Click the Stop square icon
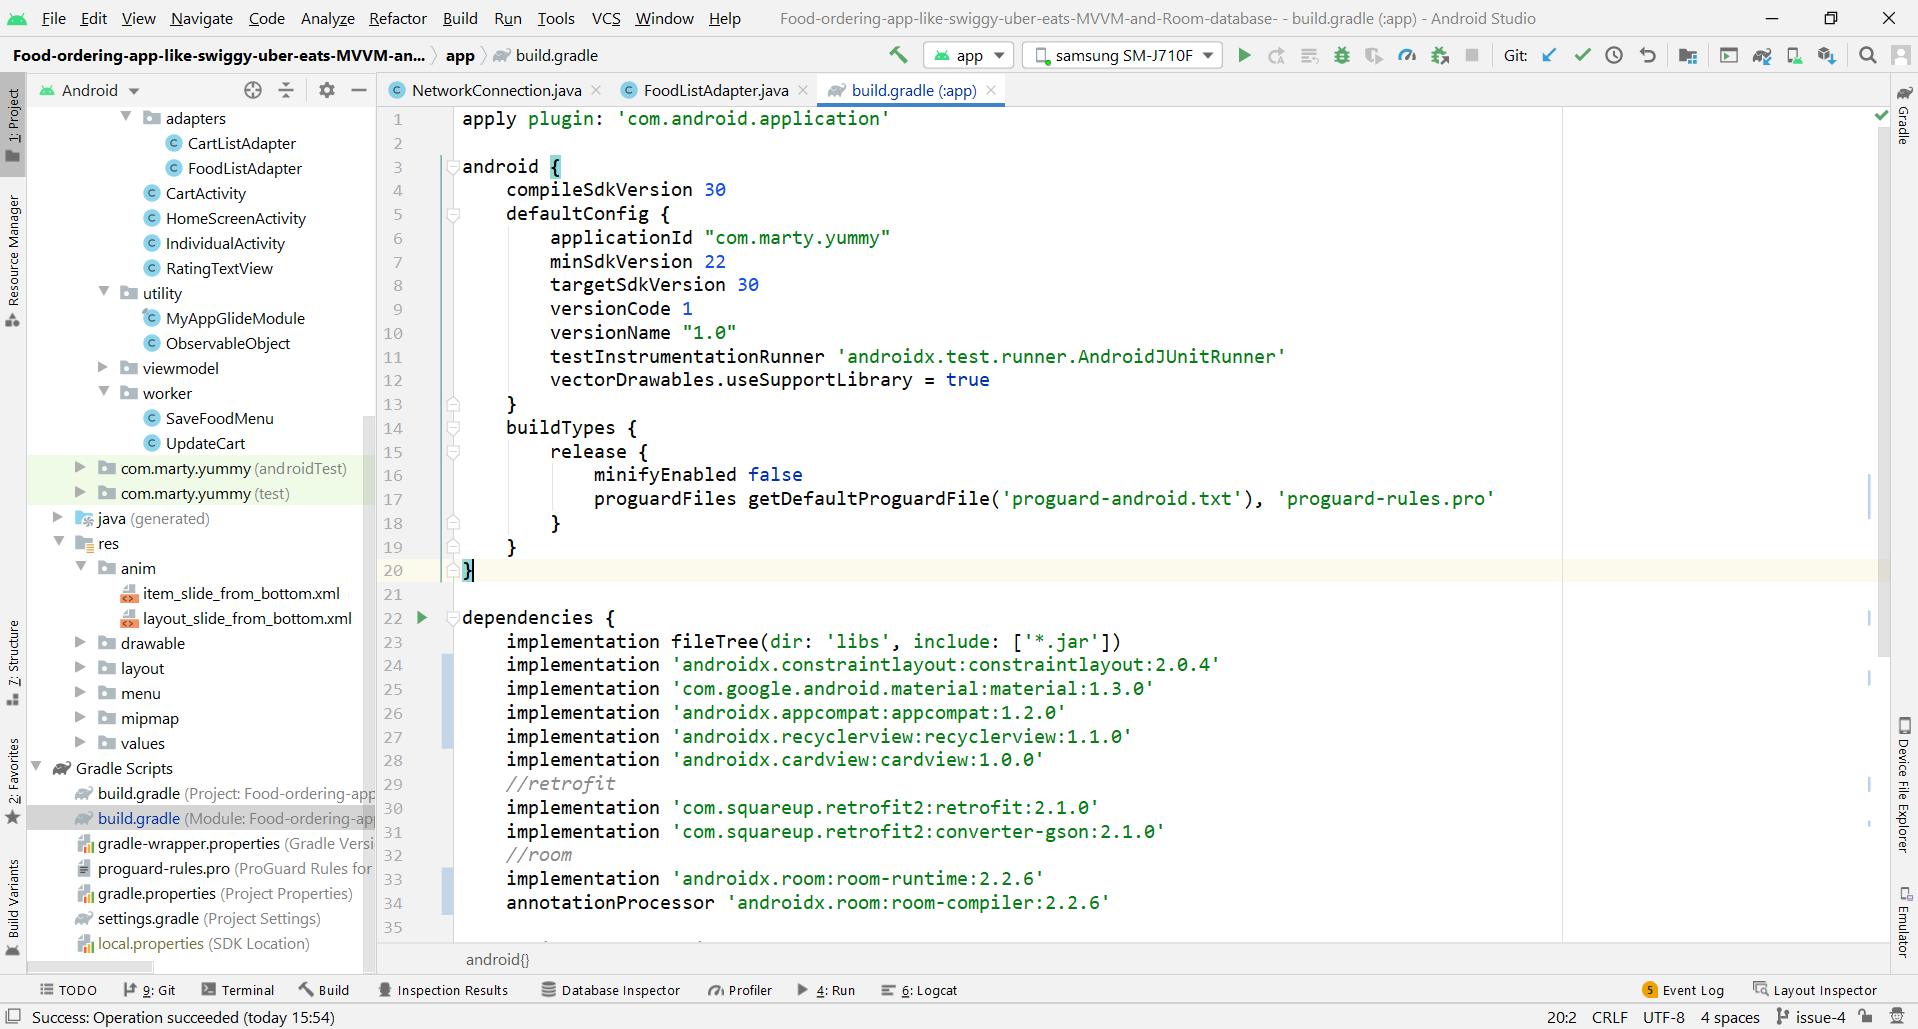This screenshot has height=1029, width=1918. [x=1472, y=55]
